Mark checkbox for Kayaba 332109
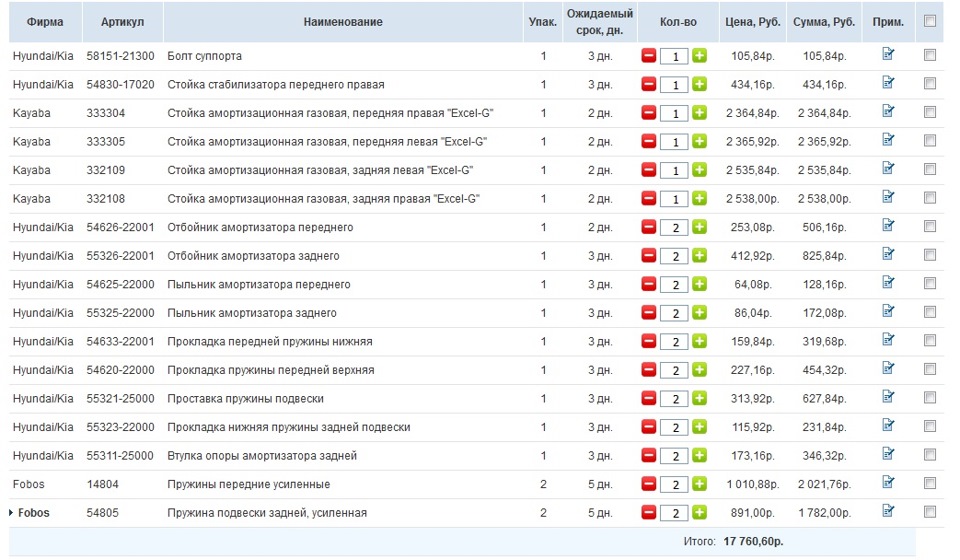 (929, 169)
